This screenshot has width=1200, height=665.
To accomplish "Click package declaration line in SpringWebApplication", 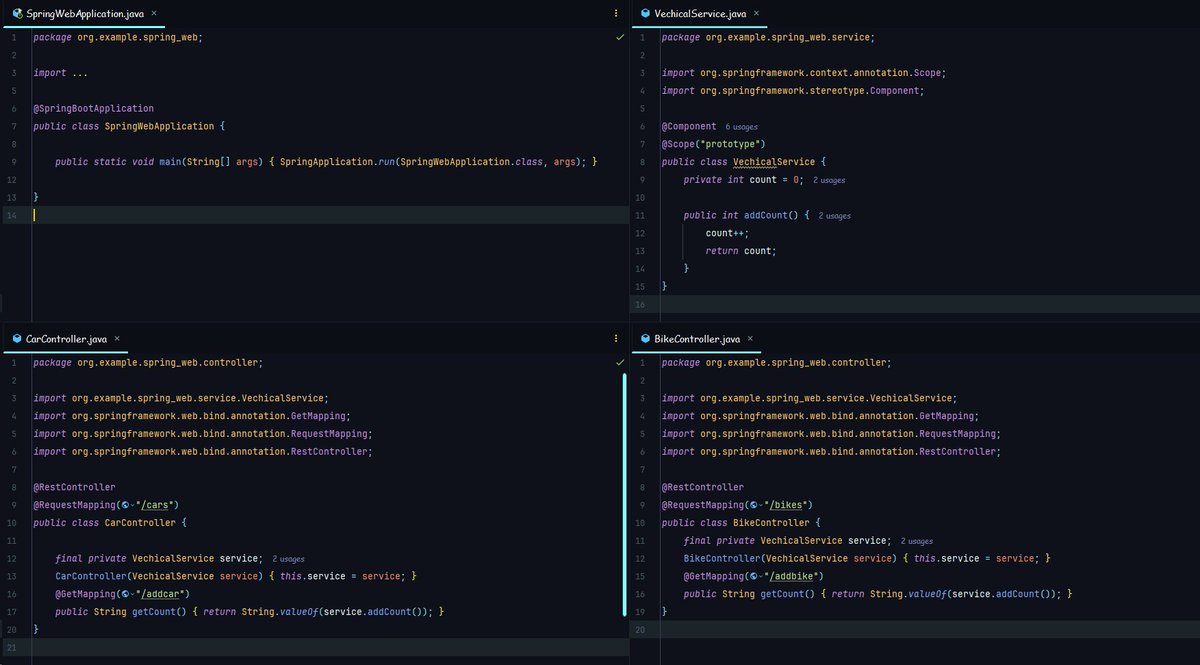I will pyautogui.click(x=117, y=37).
